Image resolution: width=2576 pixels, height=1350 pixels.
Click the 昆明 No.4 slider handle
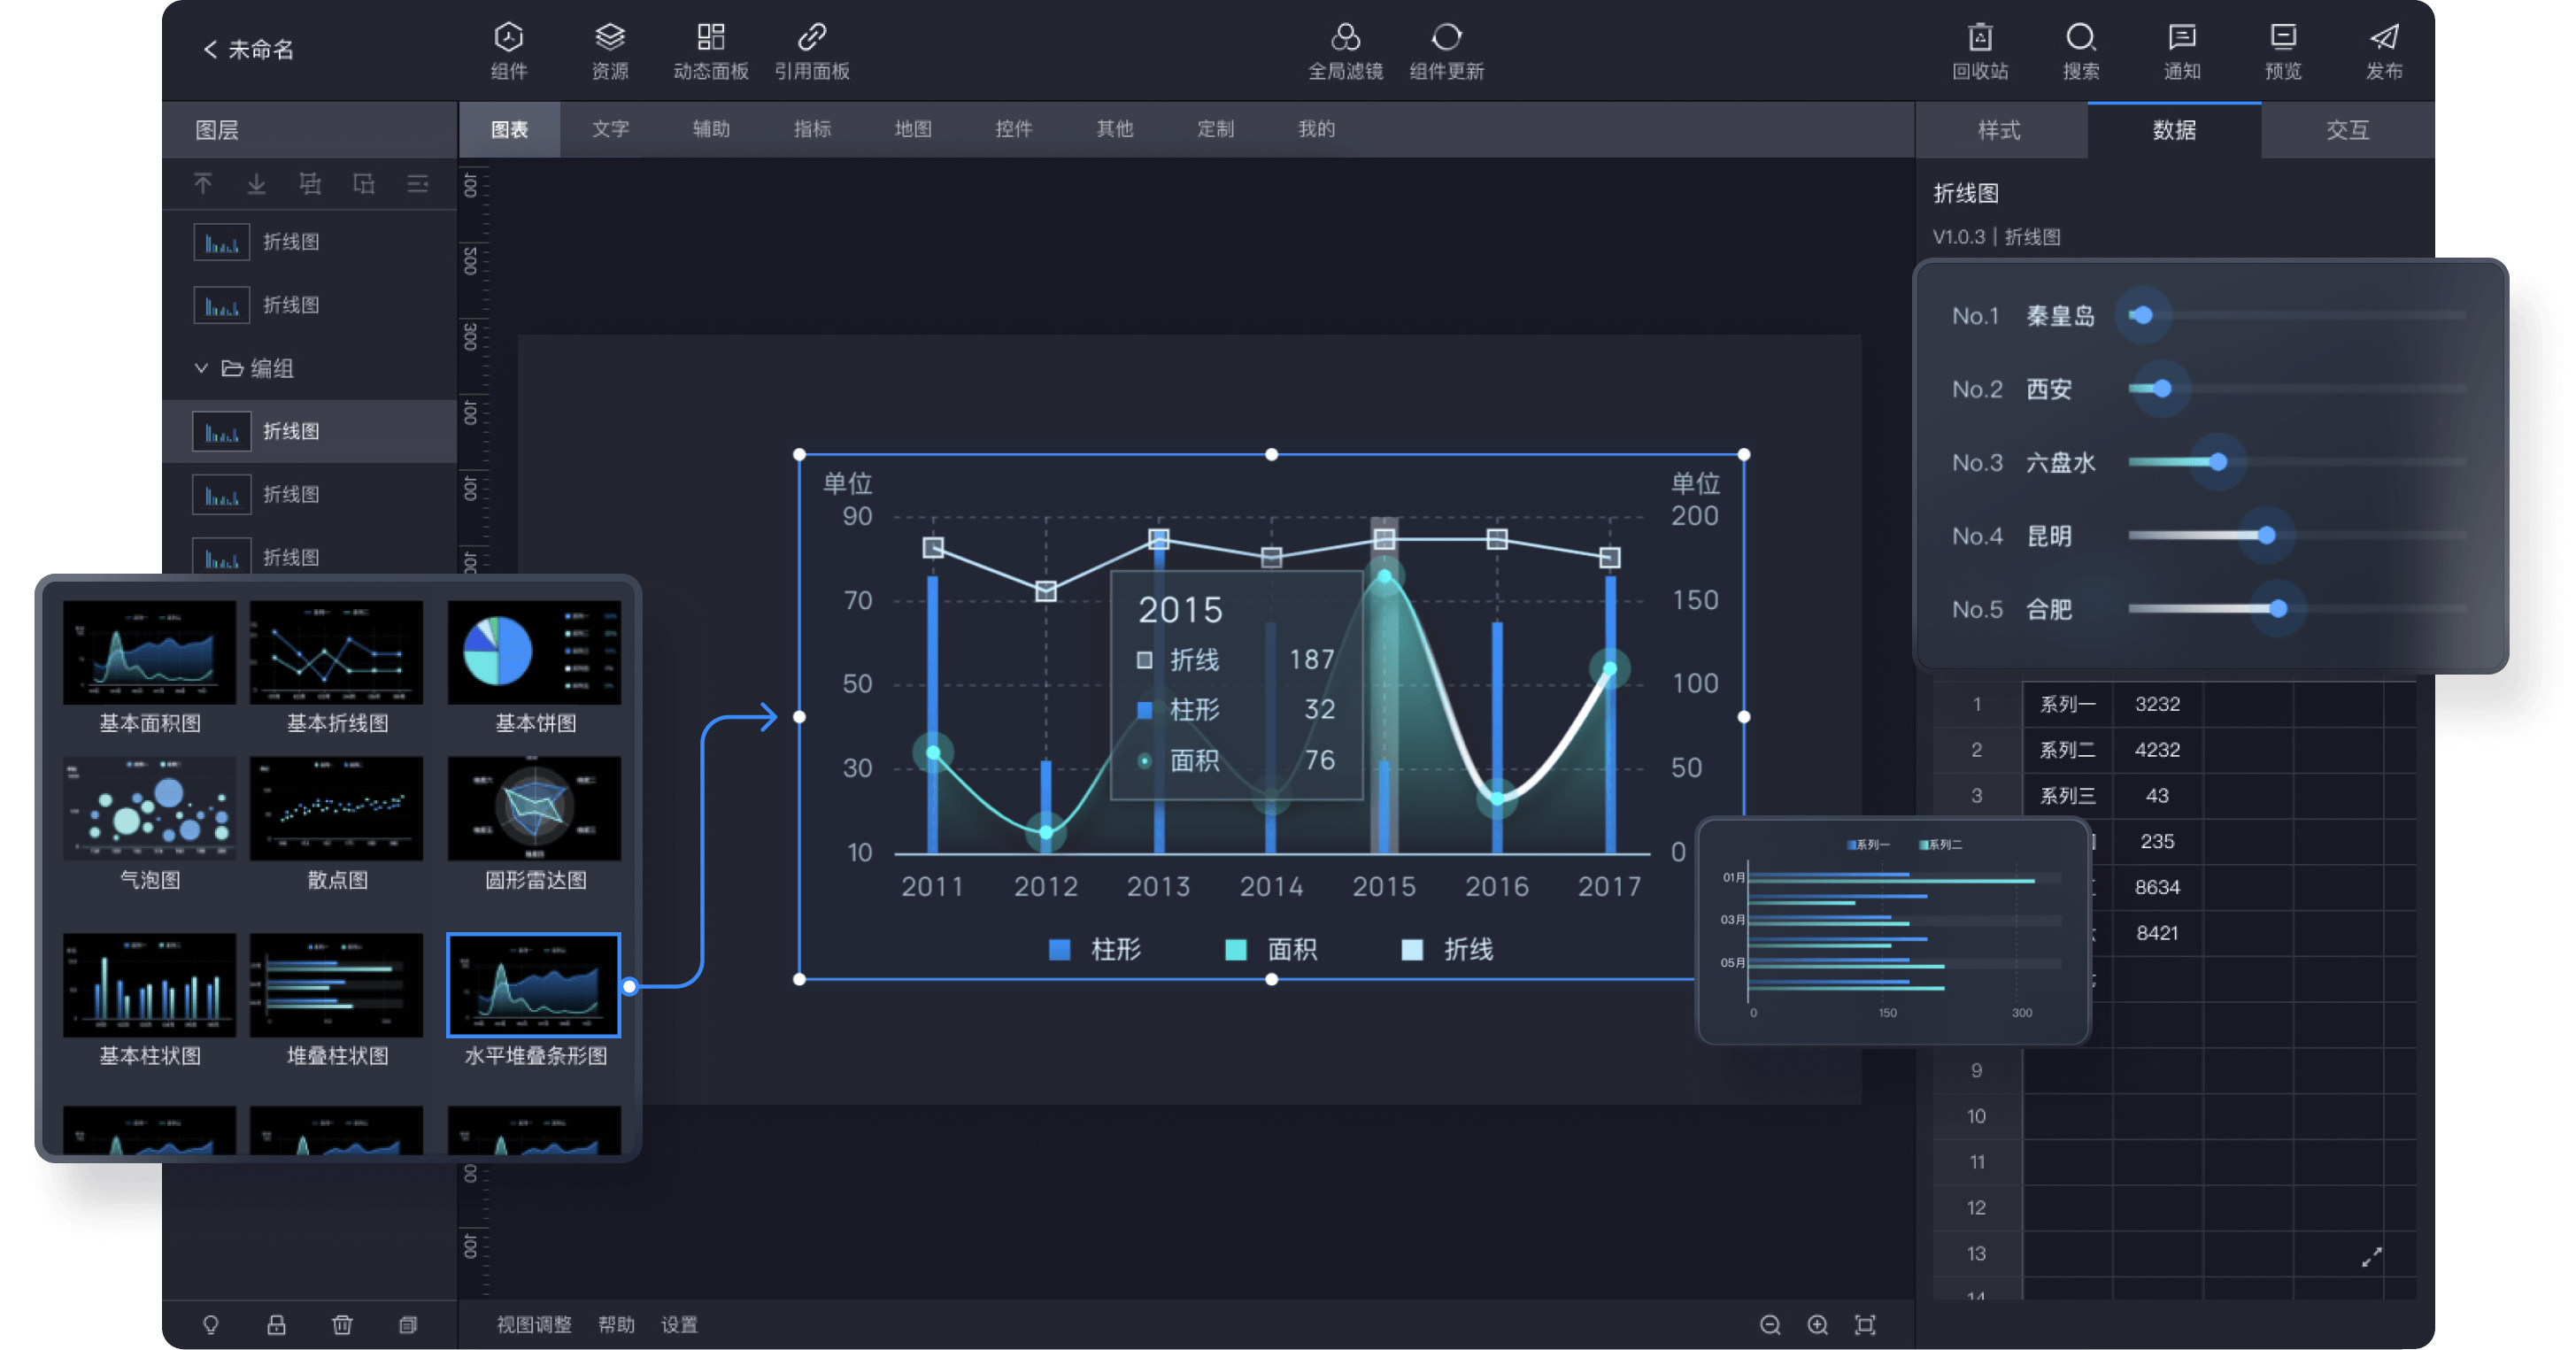pyautogui.click(x=2266, y=535)
